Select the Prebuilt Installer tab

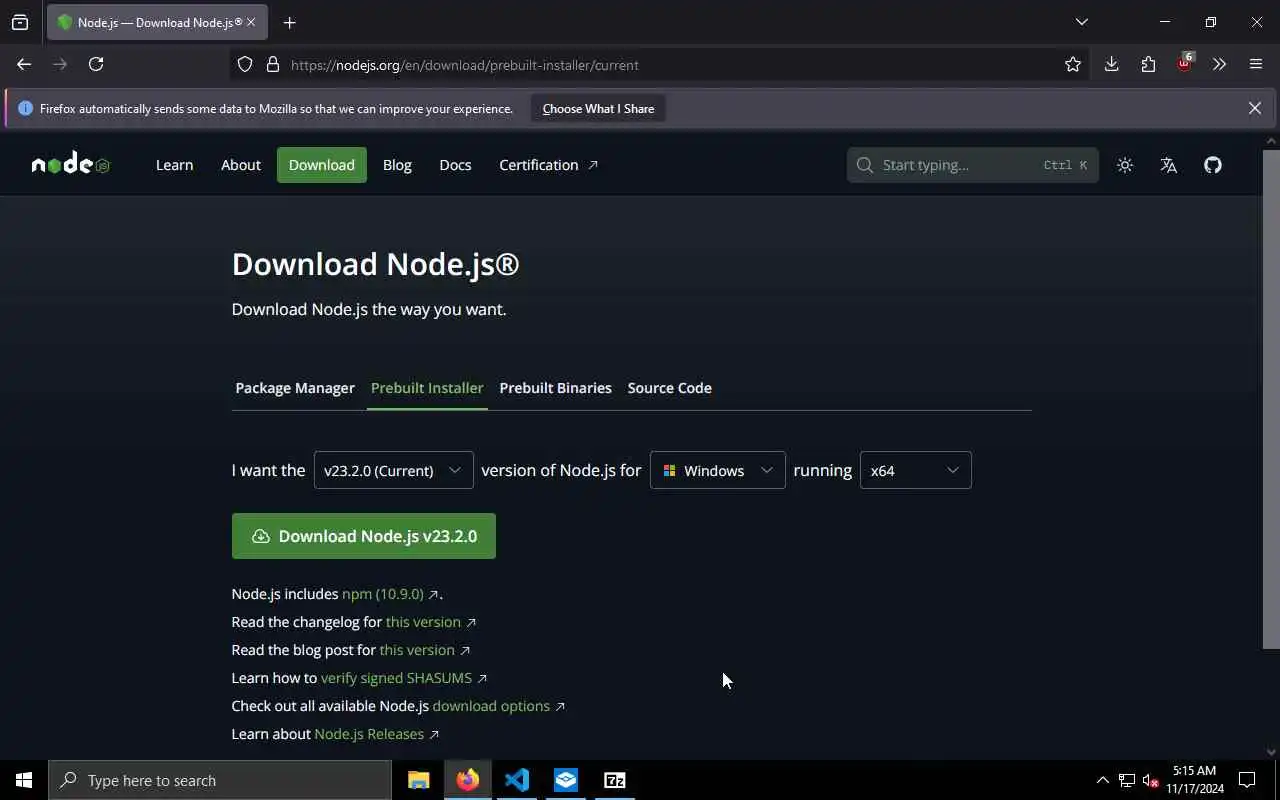click(x=427, y=388)
